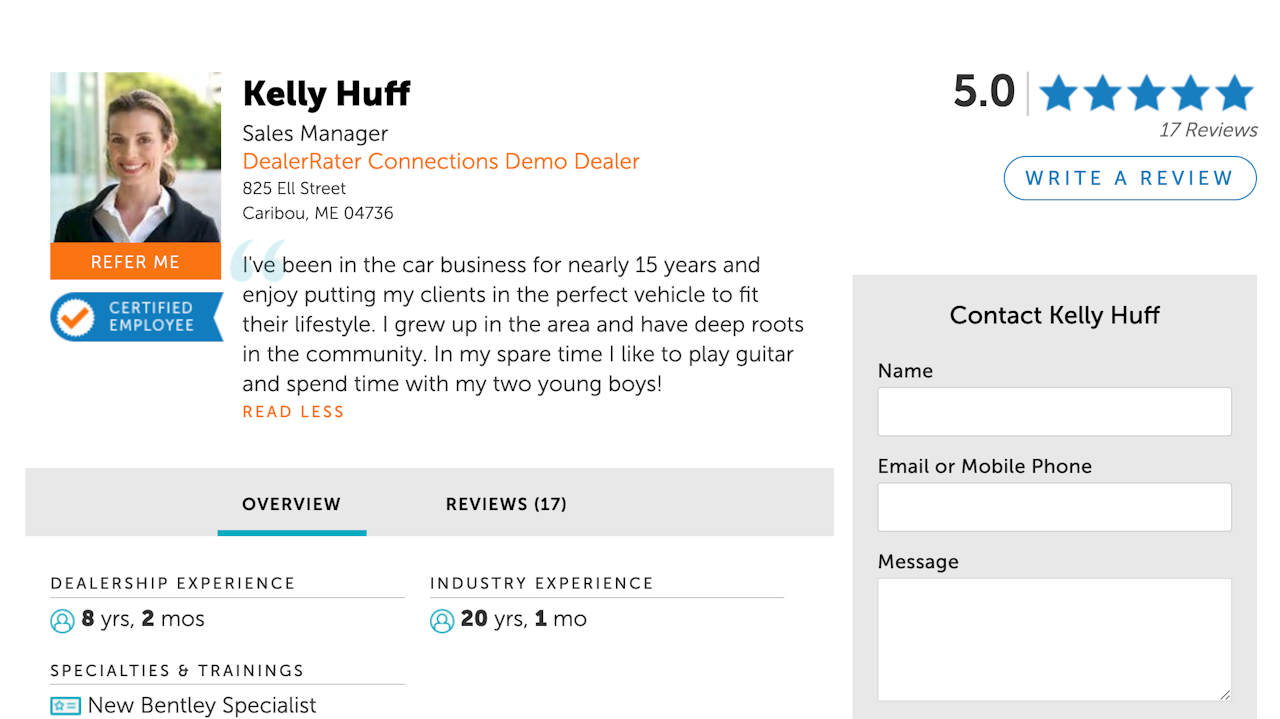1280x719 pixels.
Task: Click the Email or Mobile Phone field
Action: coord(1054,507)
